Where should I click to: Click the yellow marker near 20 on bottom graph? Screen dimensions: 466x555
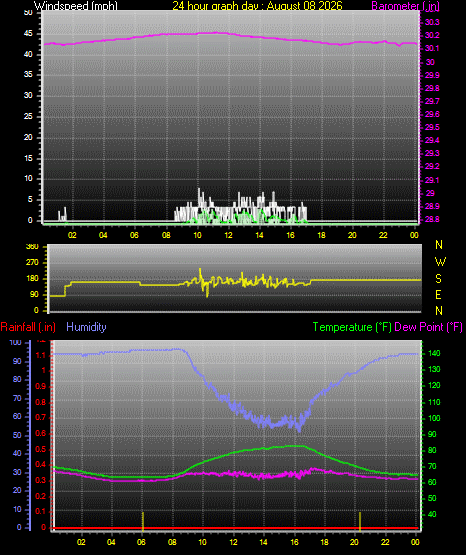tap(360, 521)
